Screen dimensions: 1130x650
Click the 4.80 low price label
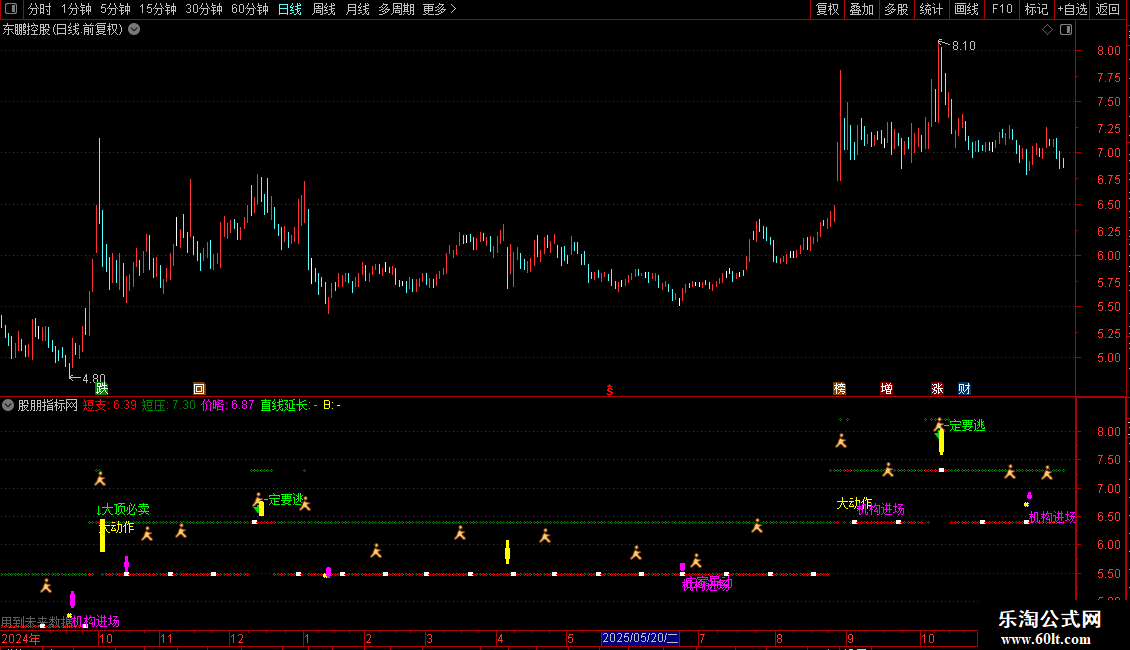94,378
